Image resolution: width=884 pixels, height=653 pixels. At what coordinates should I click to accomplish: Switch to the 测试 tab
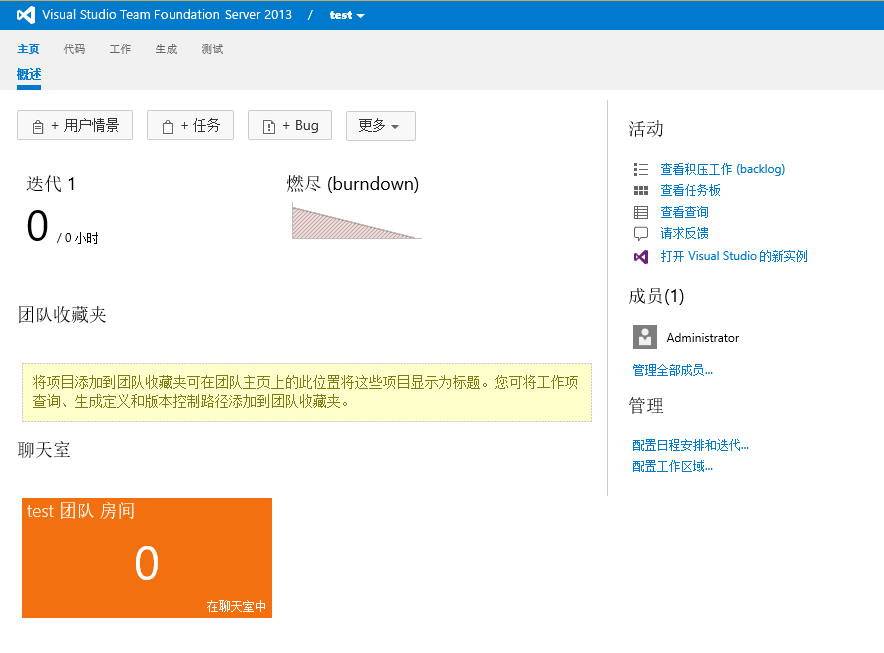coord(213,49)
